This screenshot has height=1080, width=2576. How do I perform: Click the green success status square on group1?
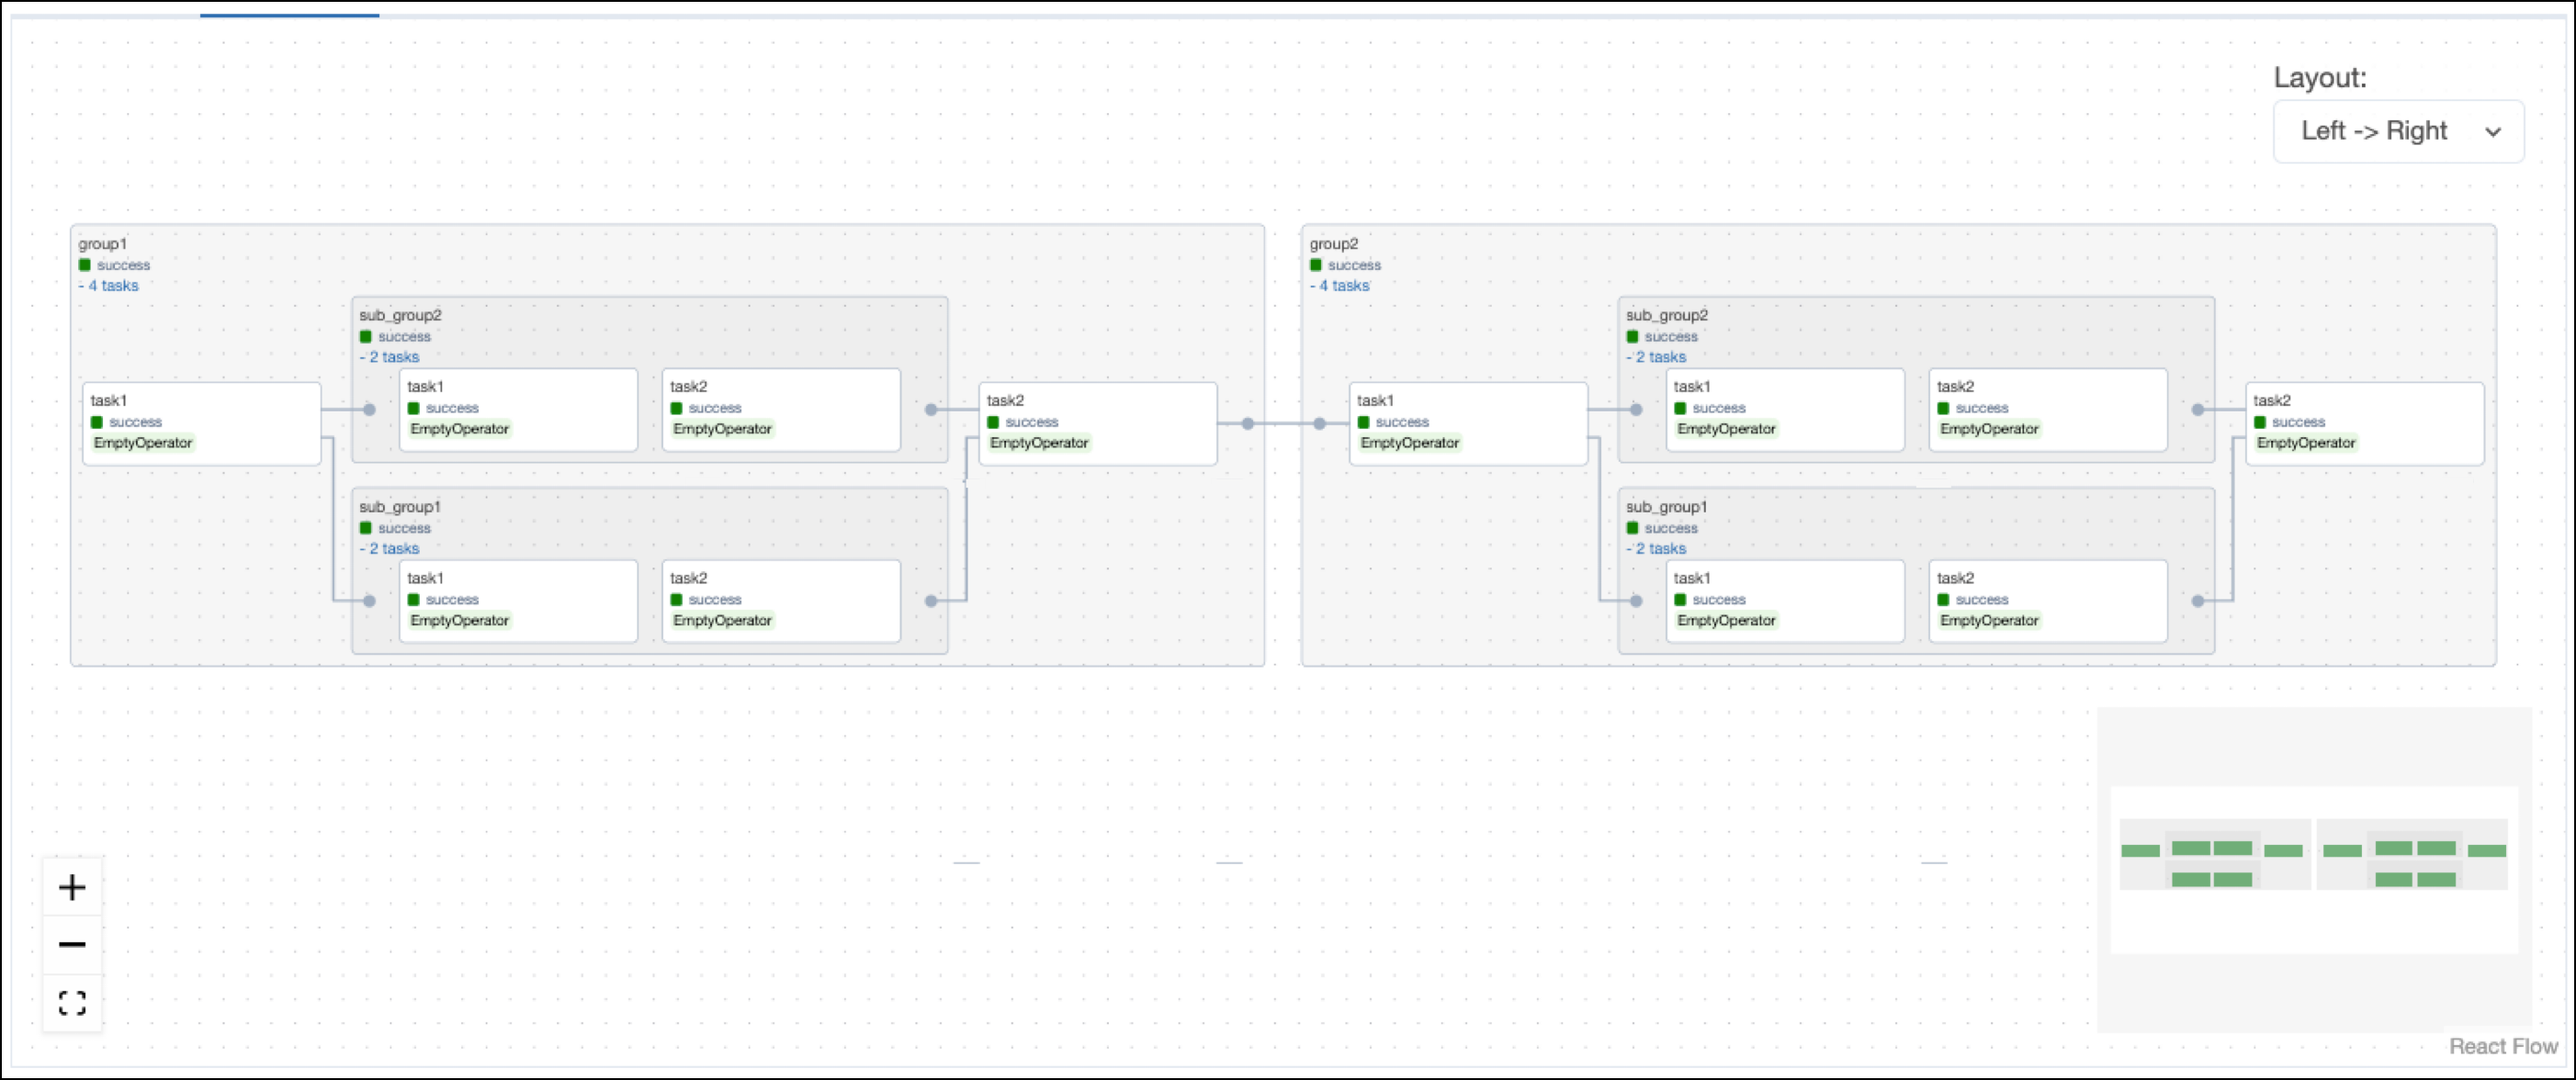coord(86,264)
